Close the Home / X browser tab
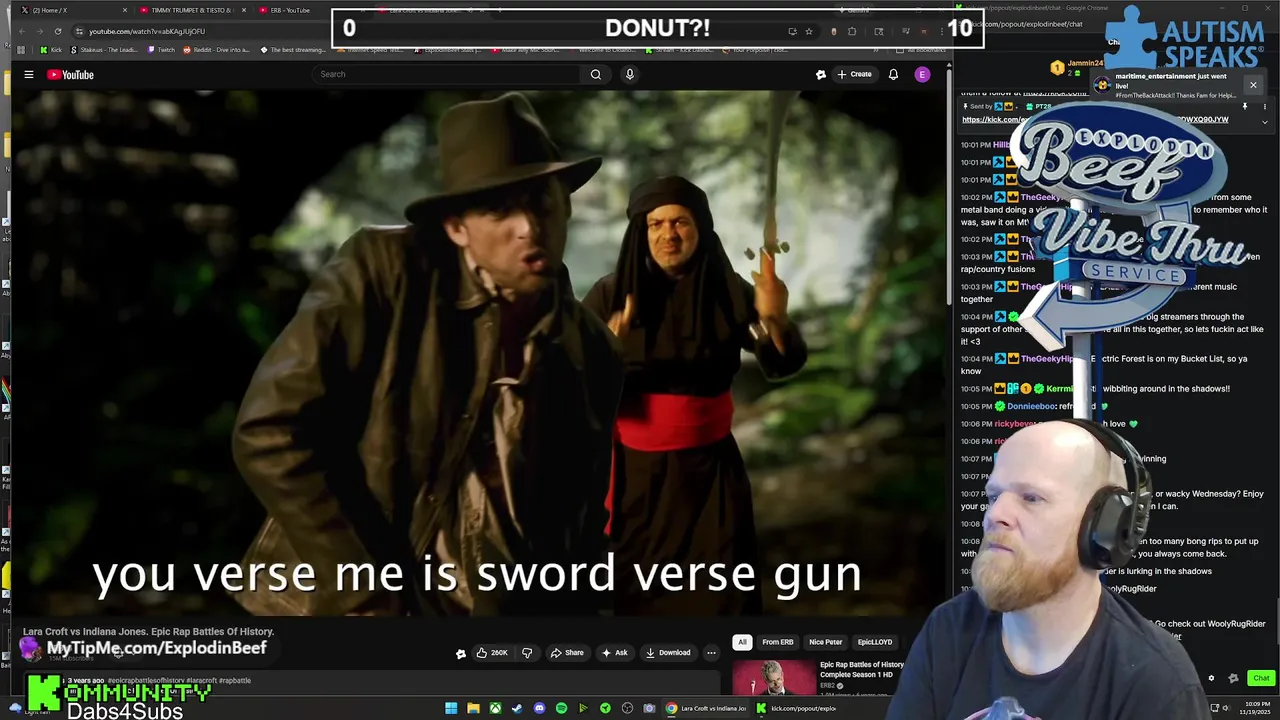Viewport: 1280px width, 720px height. tap(124, 10)
